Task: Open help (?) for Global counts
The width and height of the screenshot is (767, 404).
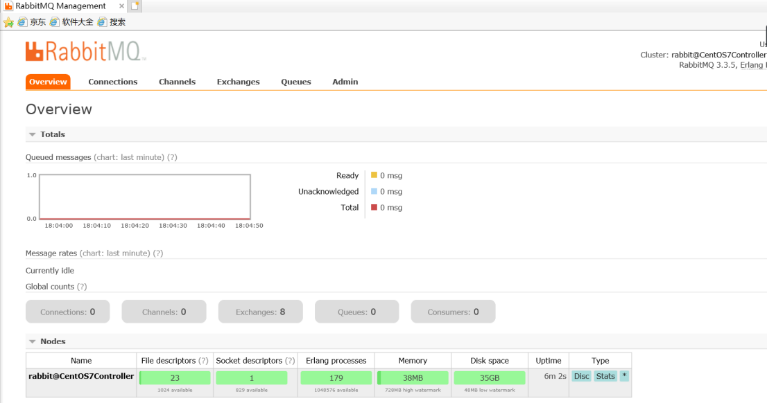Action: [82, 287]
